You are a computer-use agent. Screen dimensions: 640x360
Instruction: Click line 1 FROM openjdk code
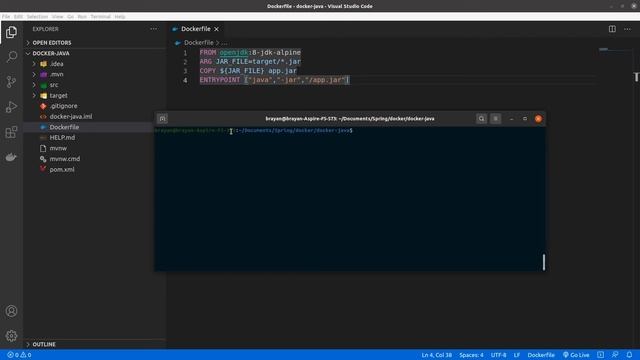250,53
